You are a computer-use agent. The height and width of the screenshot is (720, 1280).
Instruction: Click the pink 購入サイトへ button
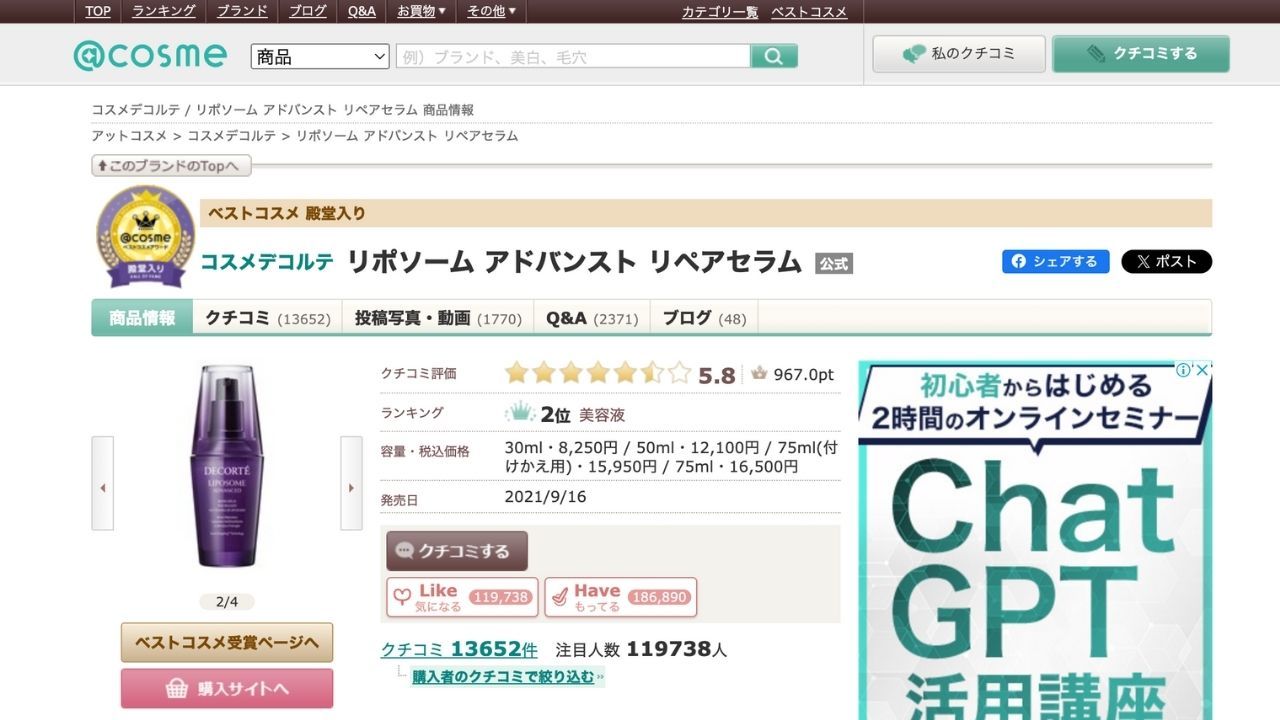pos(227,689)
